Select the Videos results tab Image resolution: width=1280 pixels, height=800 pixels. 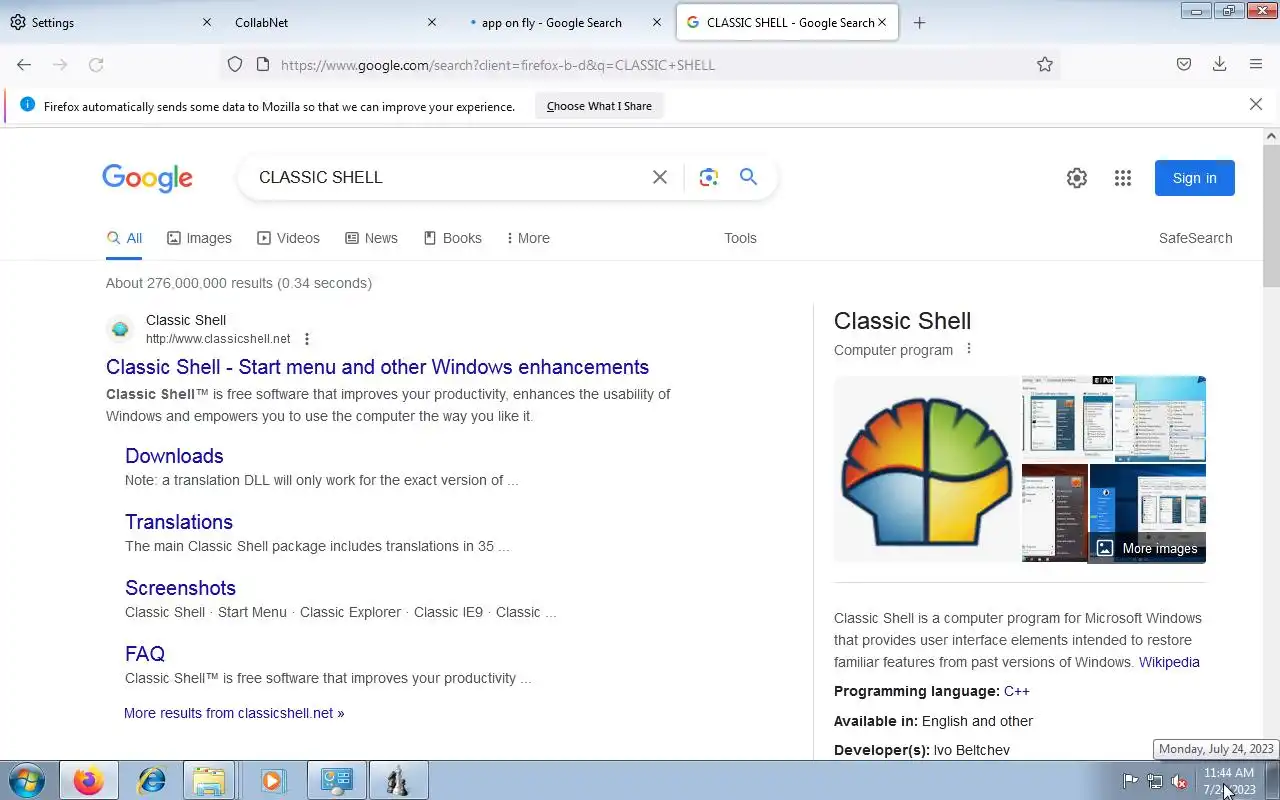tap(288, 238)
